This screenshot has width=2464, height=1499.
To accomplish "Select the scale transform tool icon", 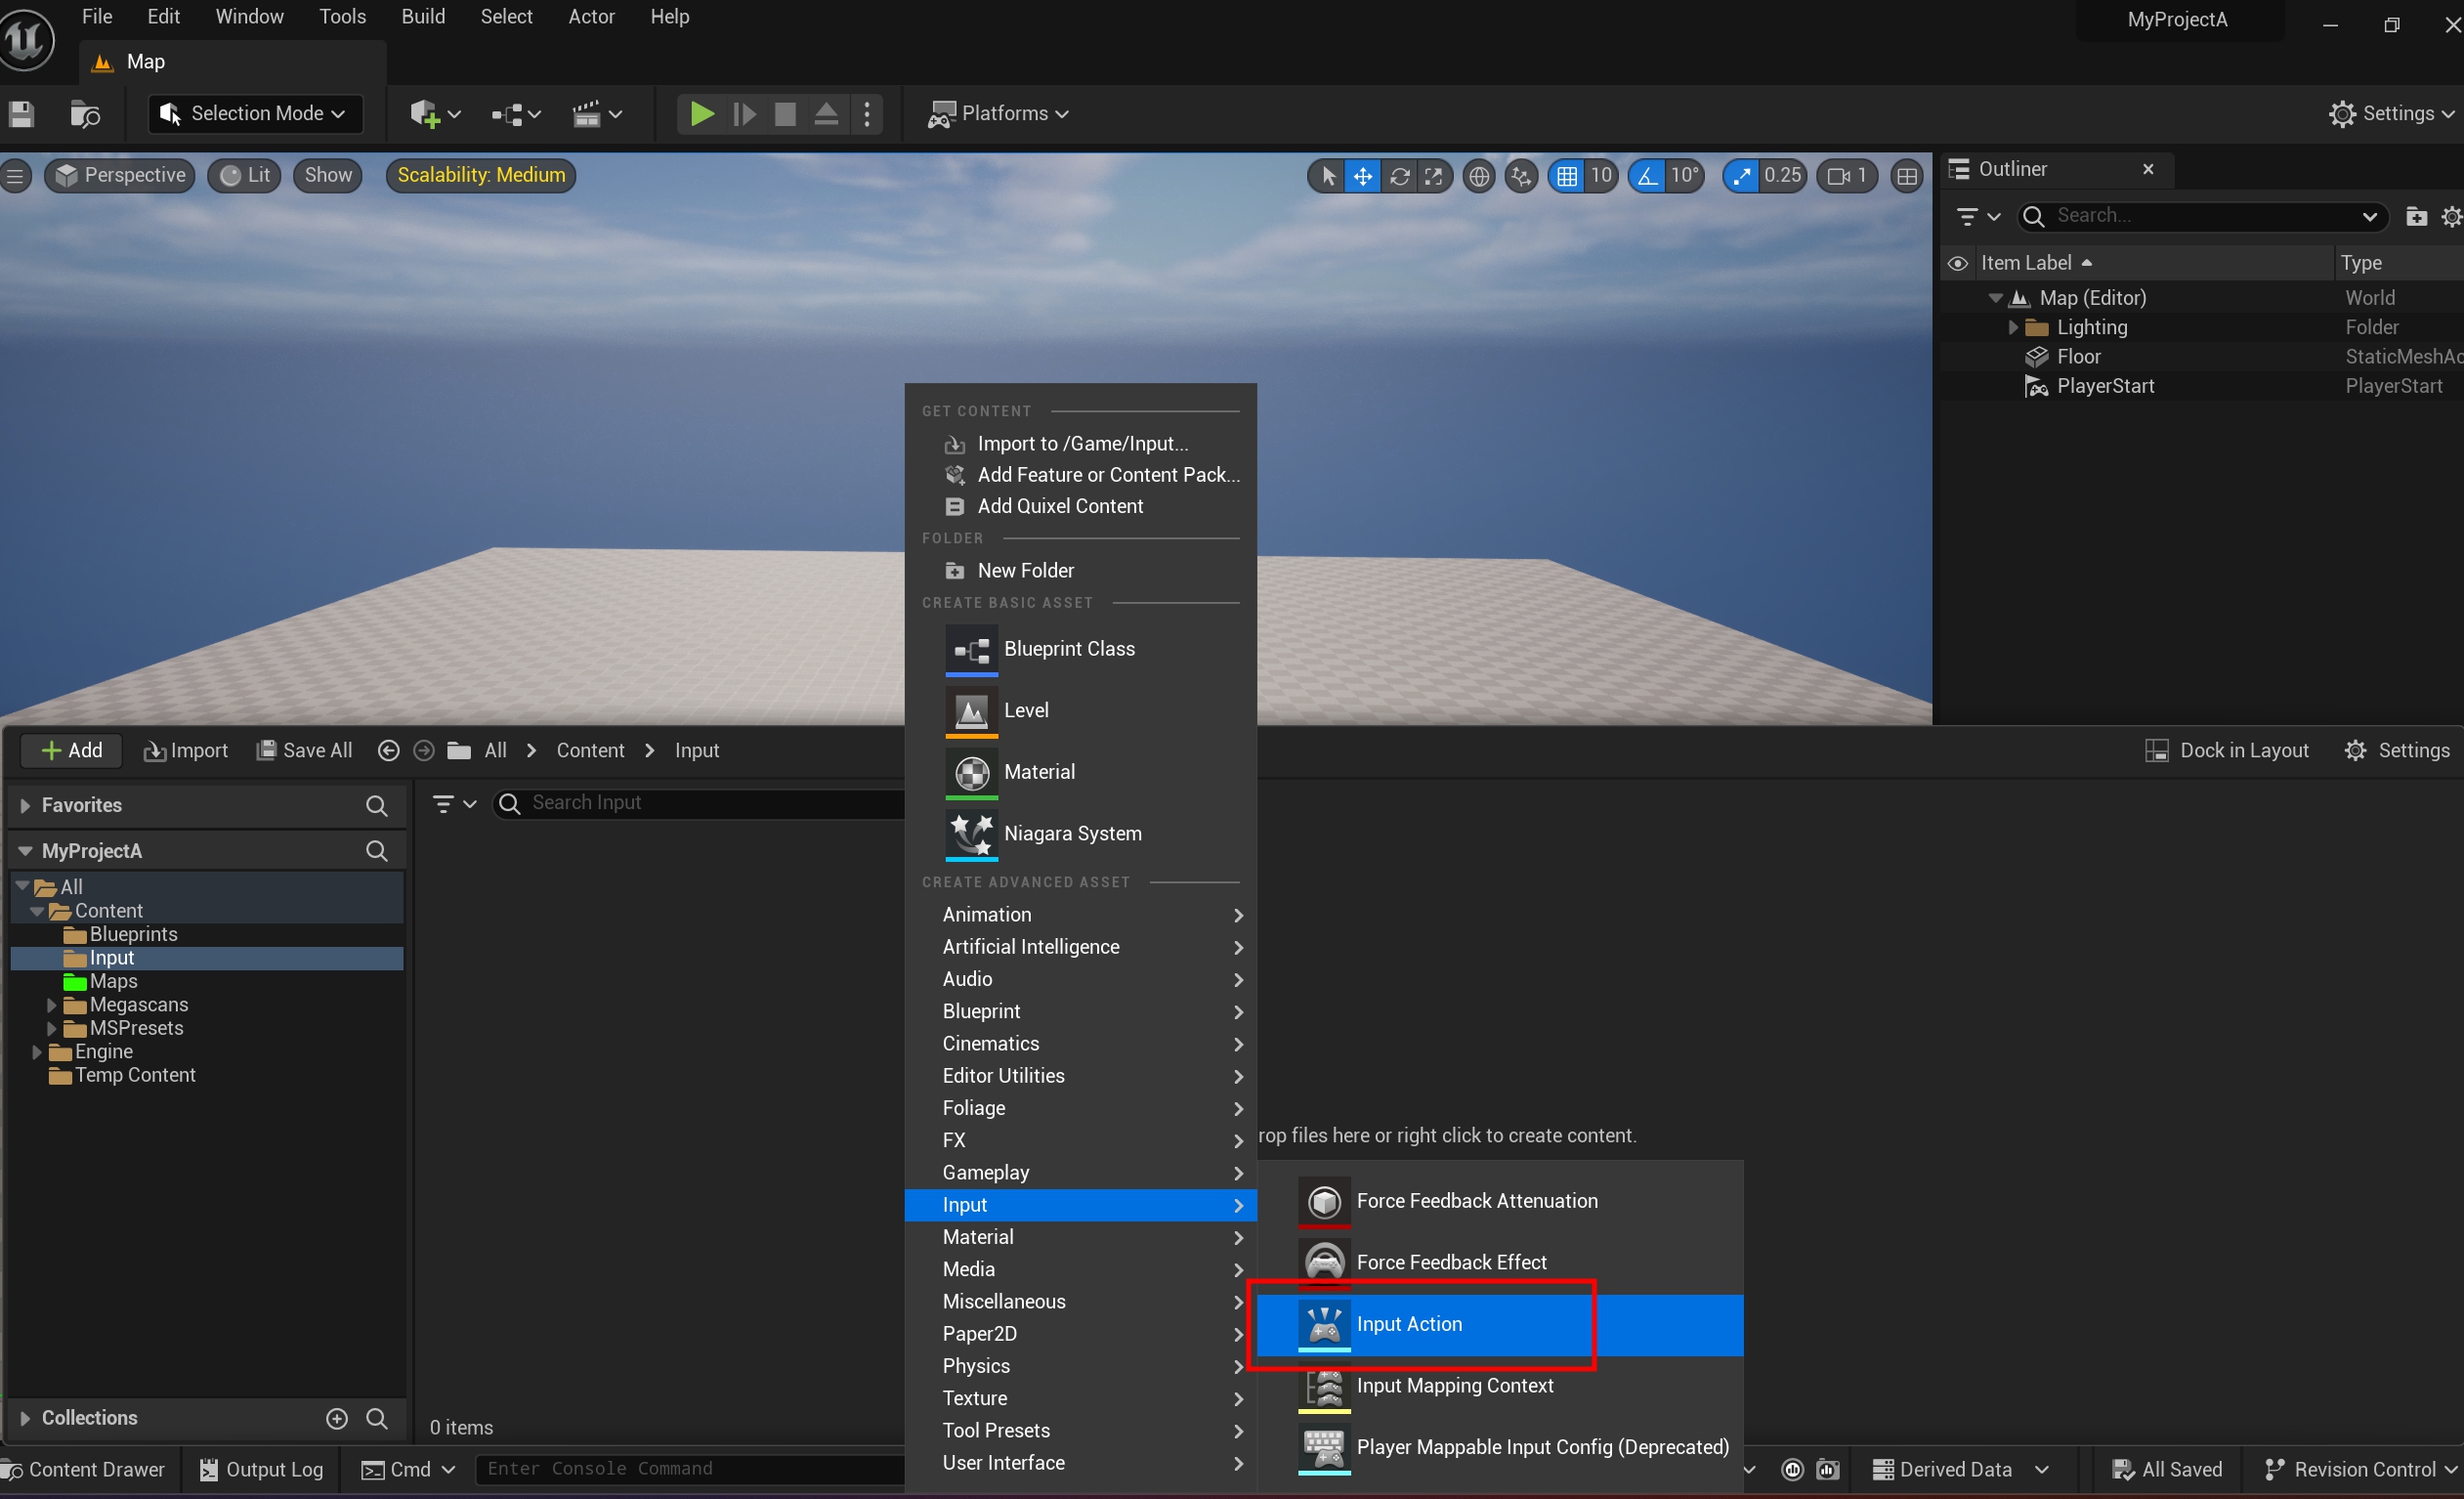I will [x=1433, y=177].
